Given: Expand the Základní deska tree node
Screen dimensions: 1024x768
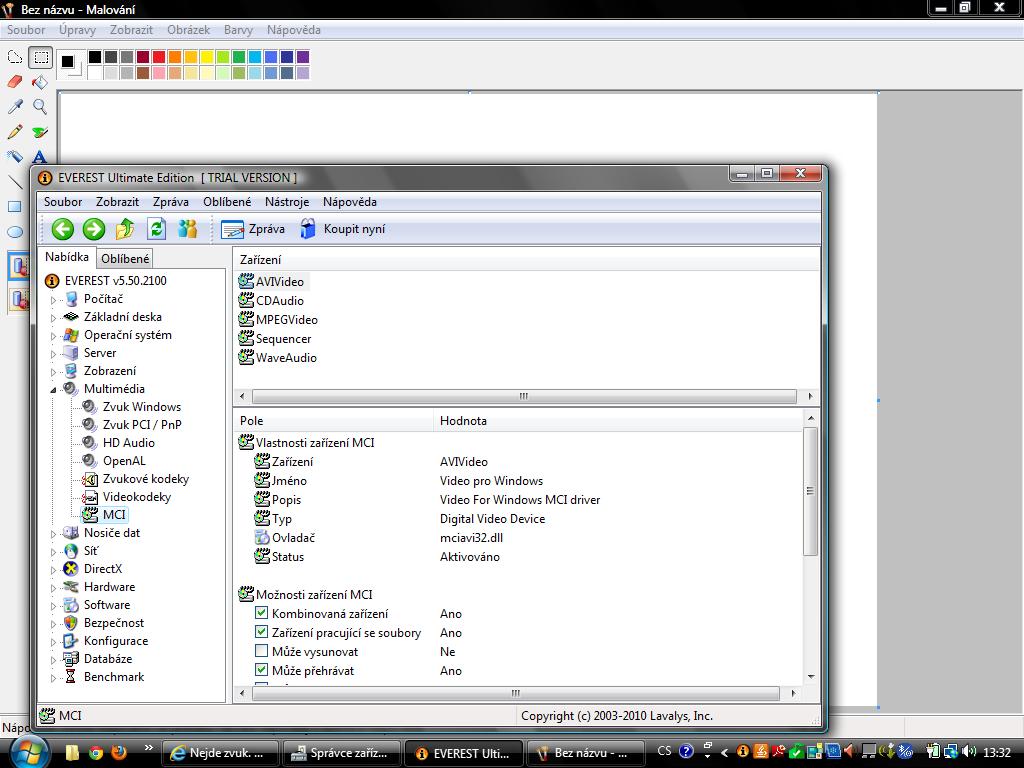Looking at the screenshot, I should 54,318.
